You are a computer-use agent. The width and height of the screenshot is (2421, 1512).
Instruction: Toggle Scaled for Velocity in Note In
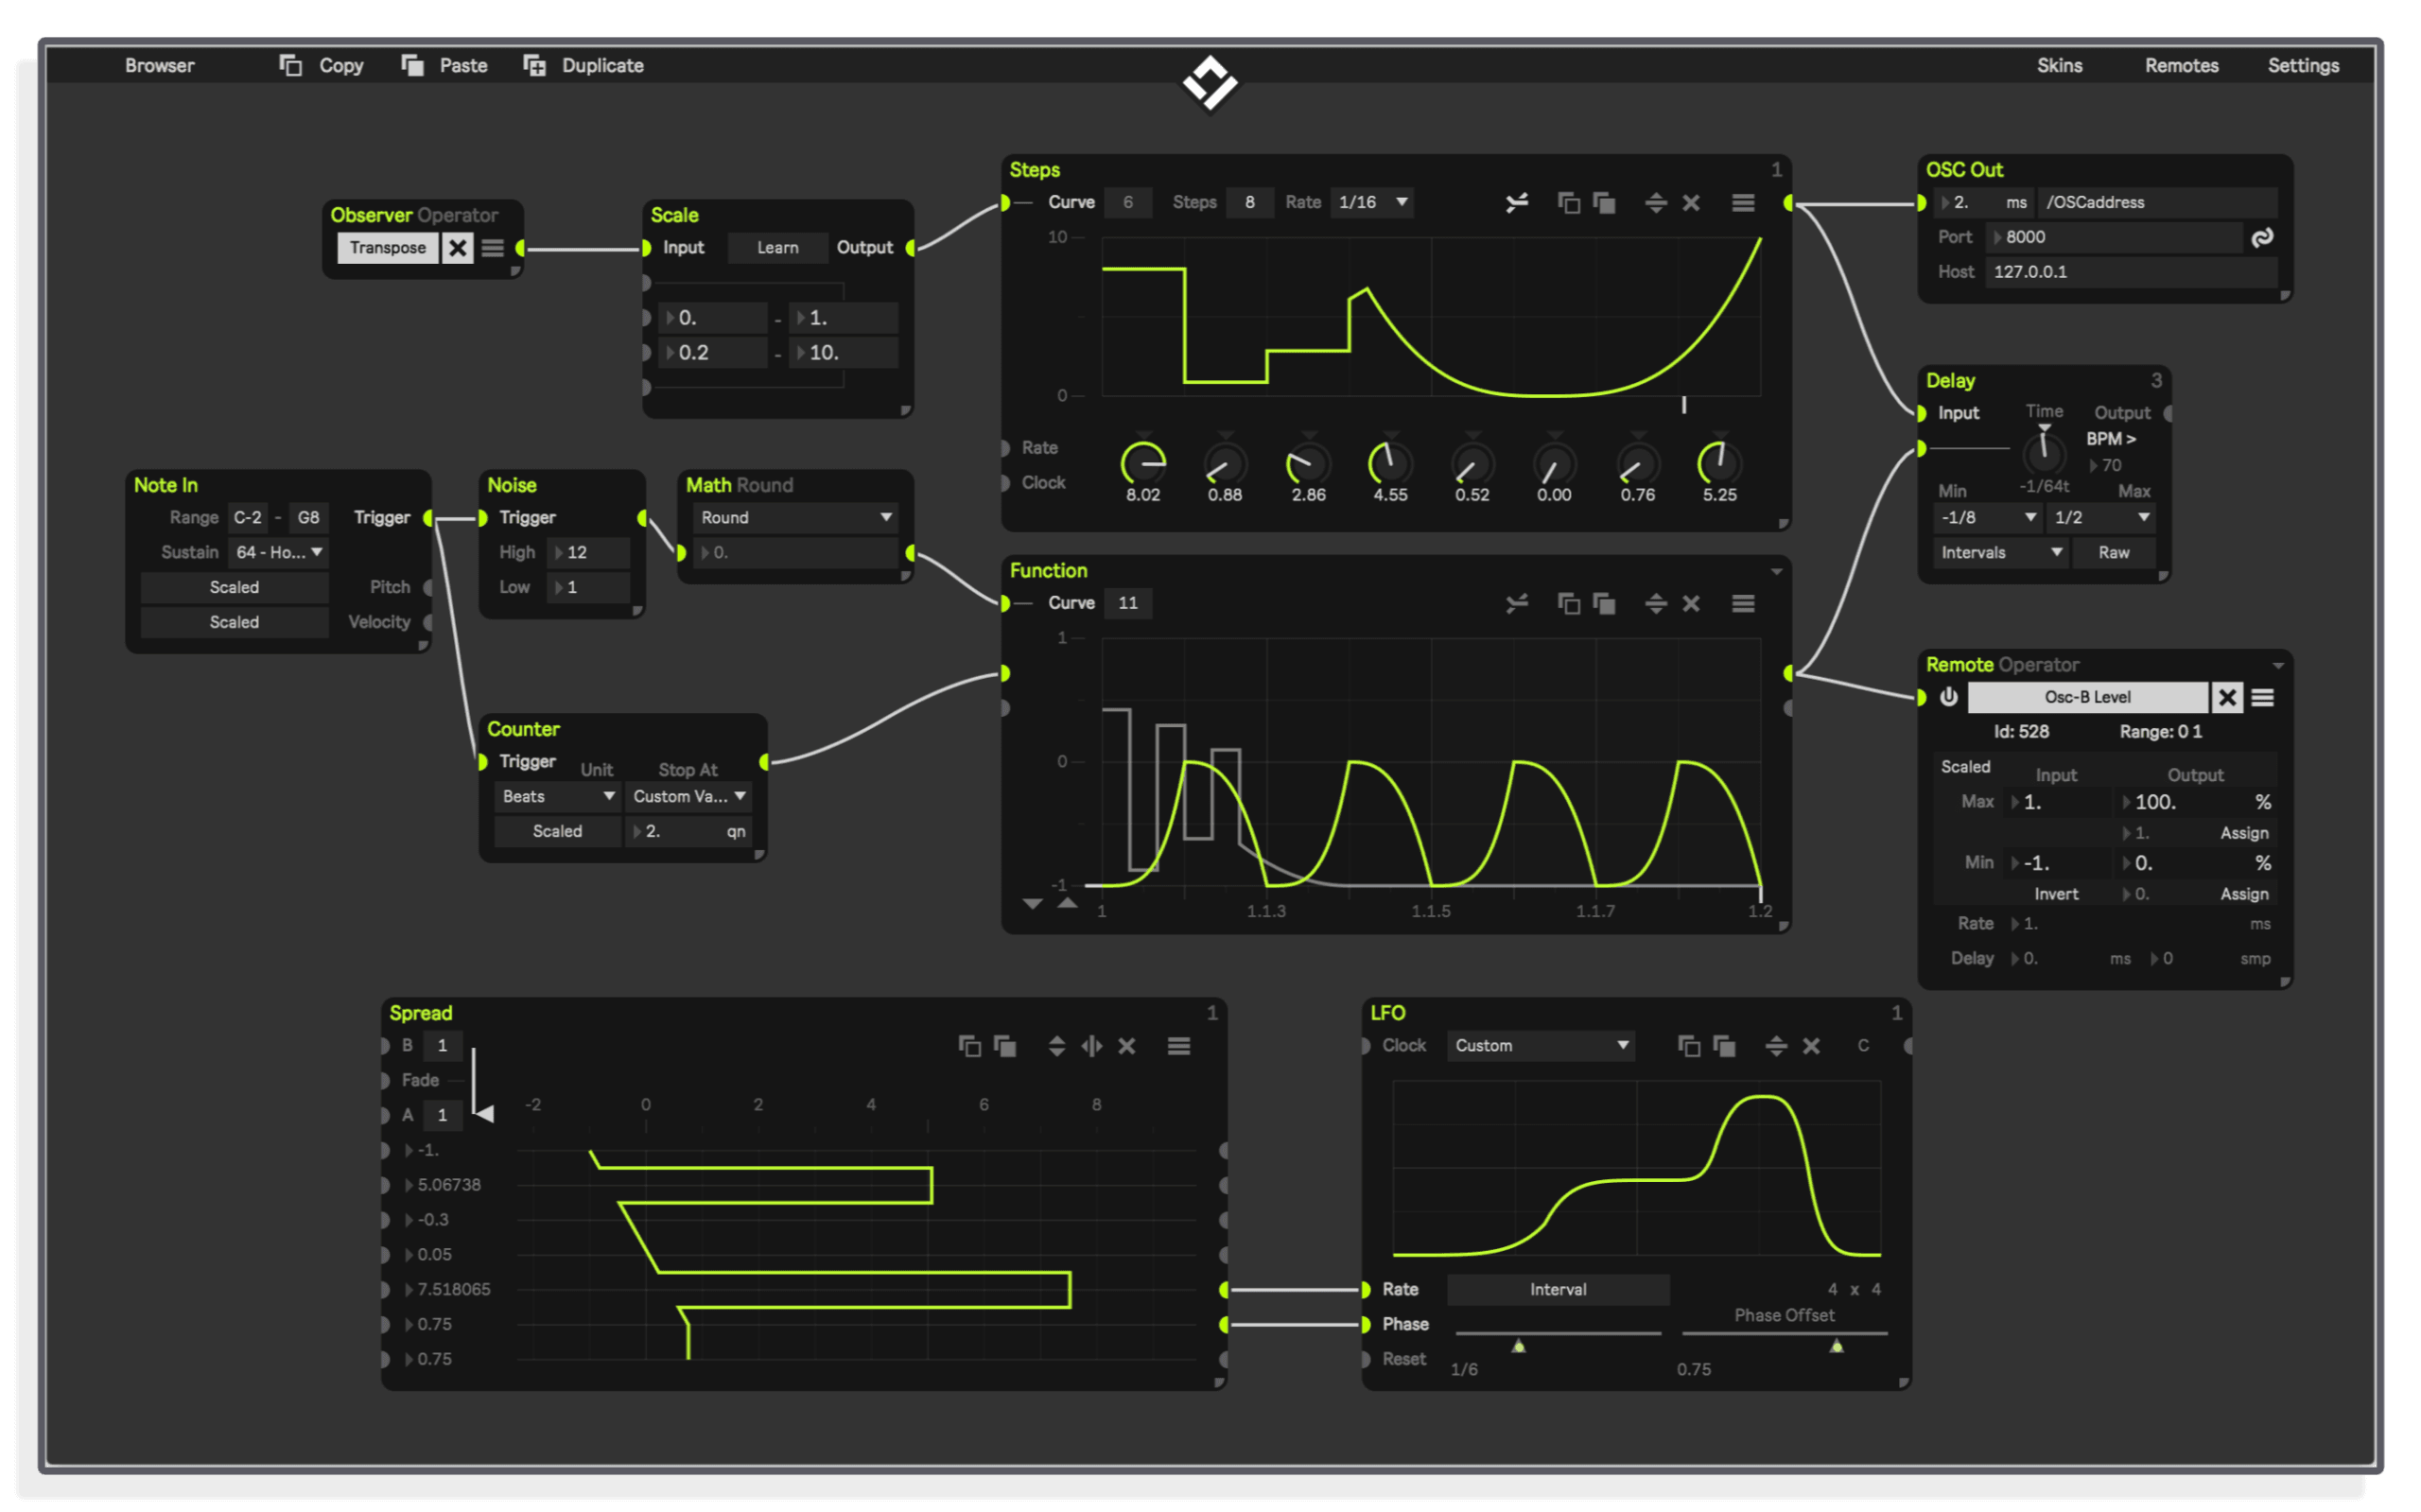click(234, 622)
